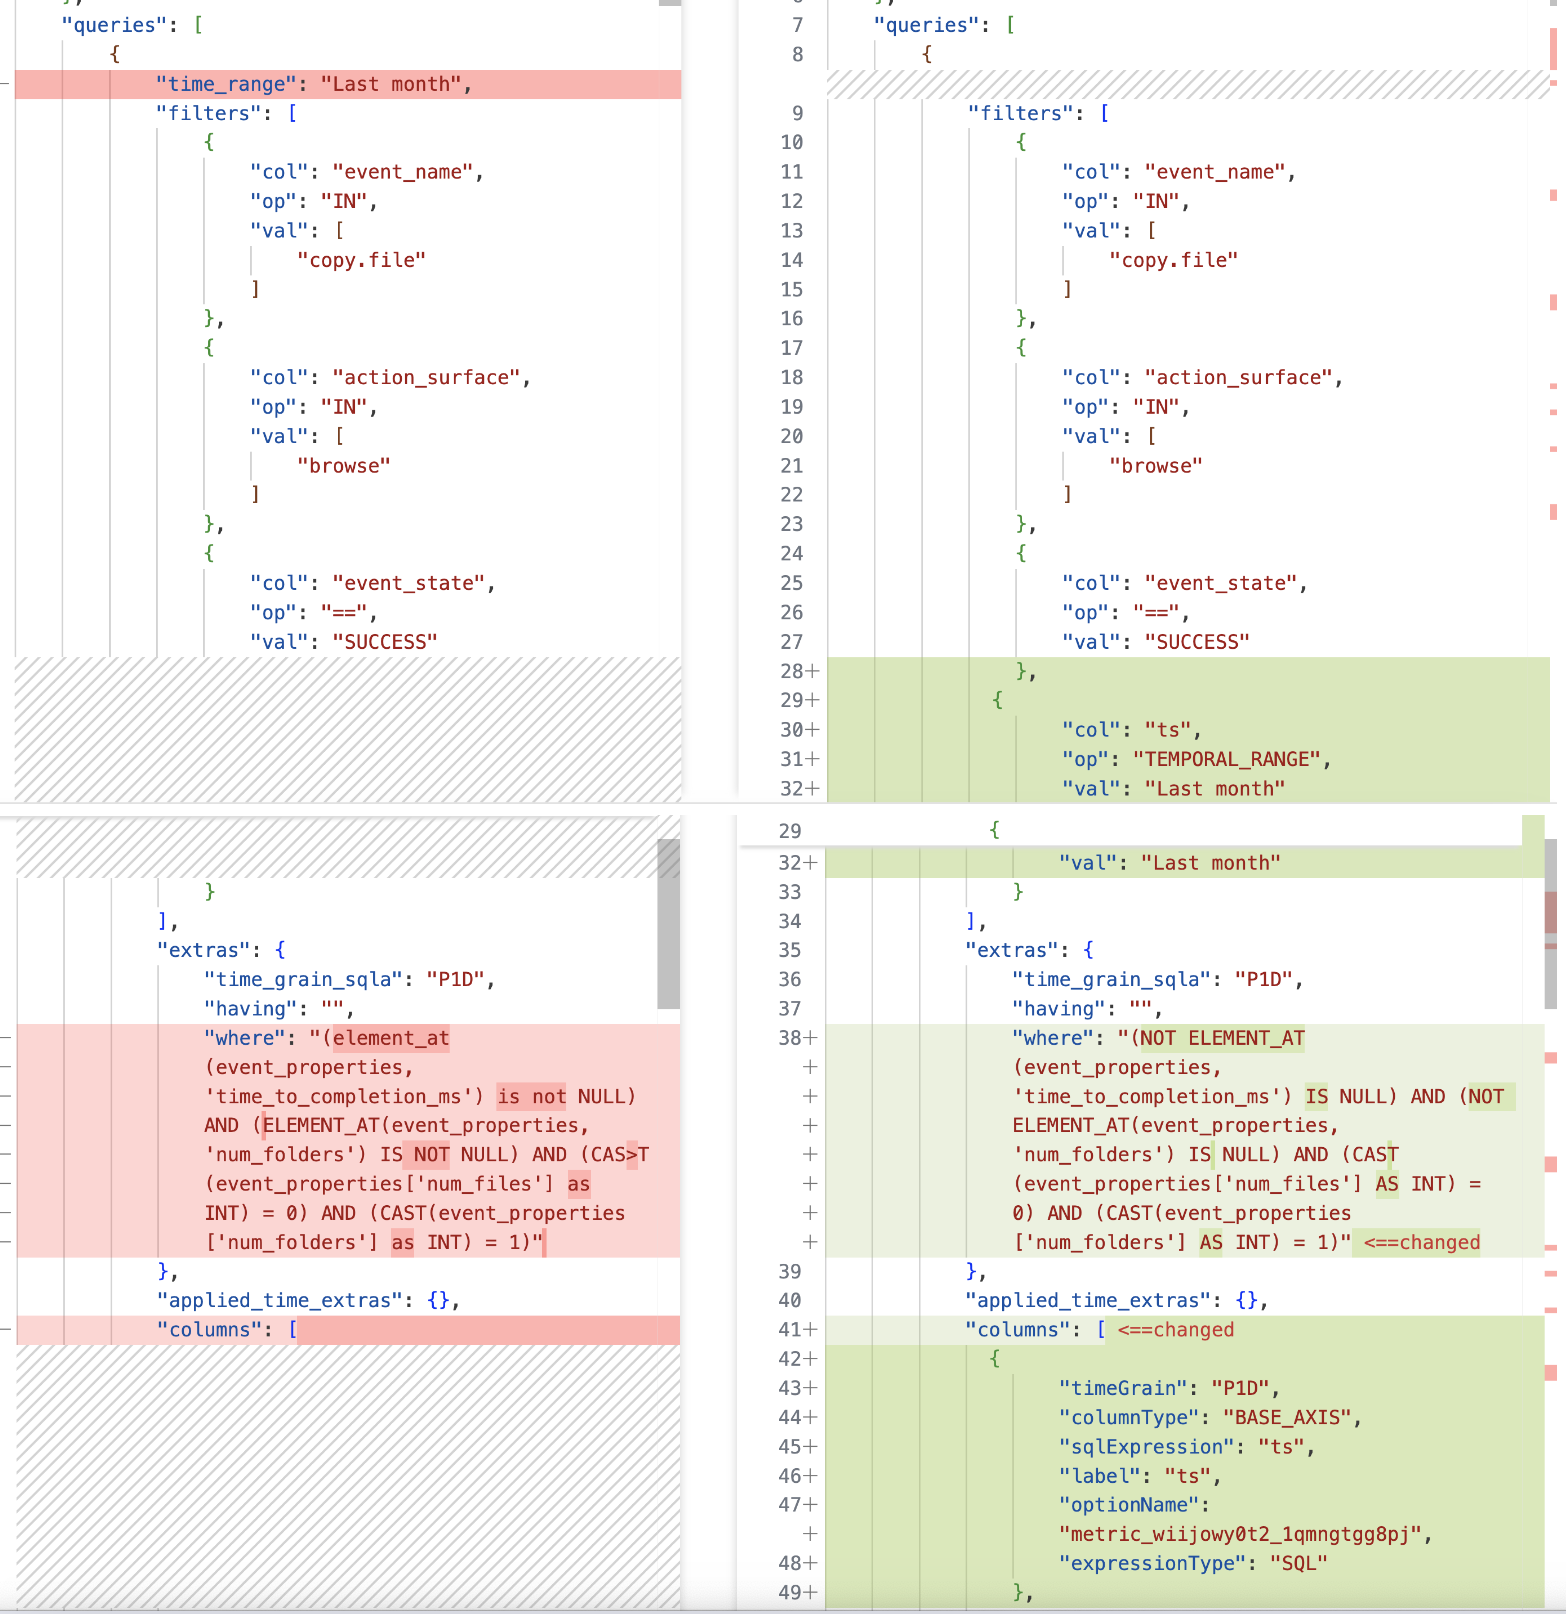
Task: Click gutter line number 25
Action: point(792,583)
